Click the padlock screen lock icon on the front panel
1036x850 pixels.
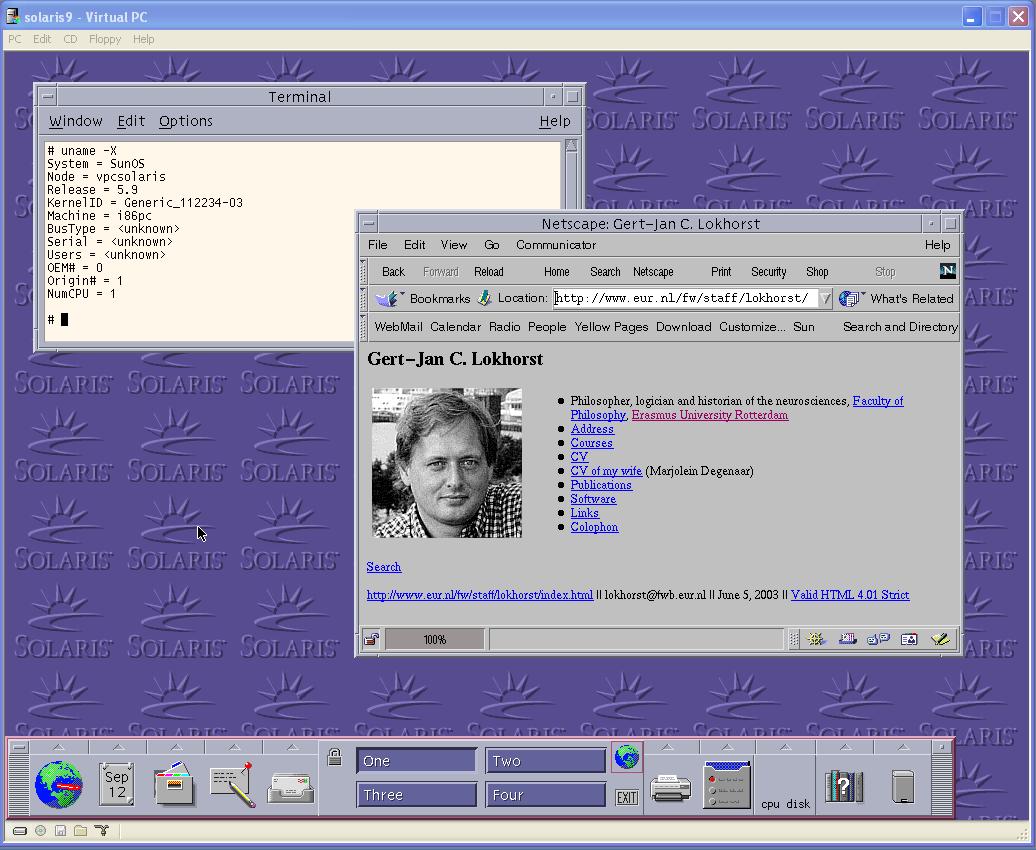click(x=334, y=757)
